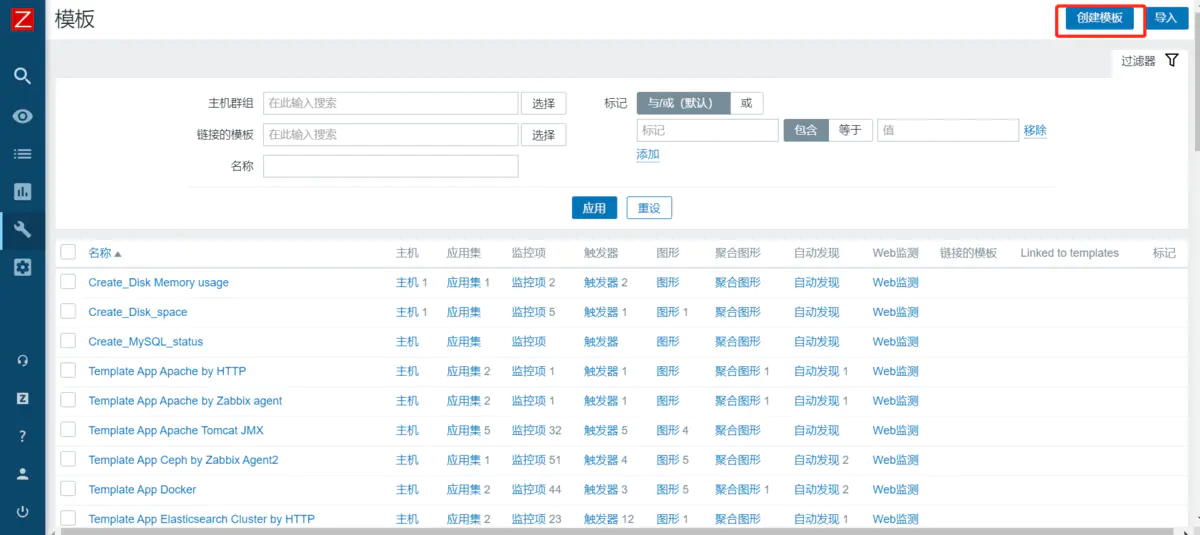Screen dimensions: 1200x535
Task: Focus the tag 值 value field
Action: tap(948, 130)
